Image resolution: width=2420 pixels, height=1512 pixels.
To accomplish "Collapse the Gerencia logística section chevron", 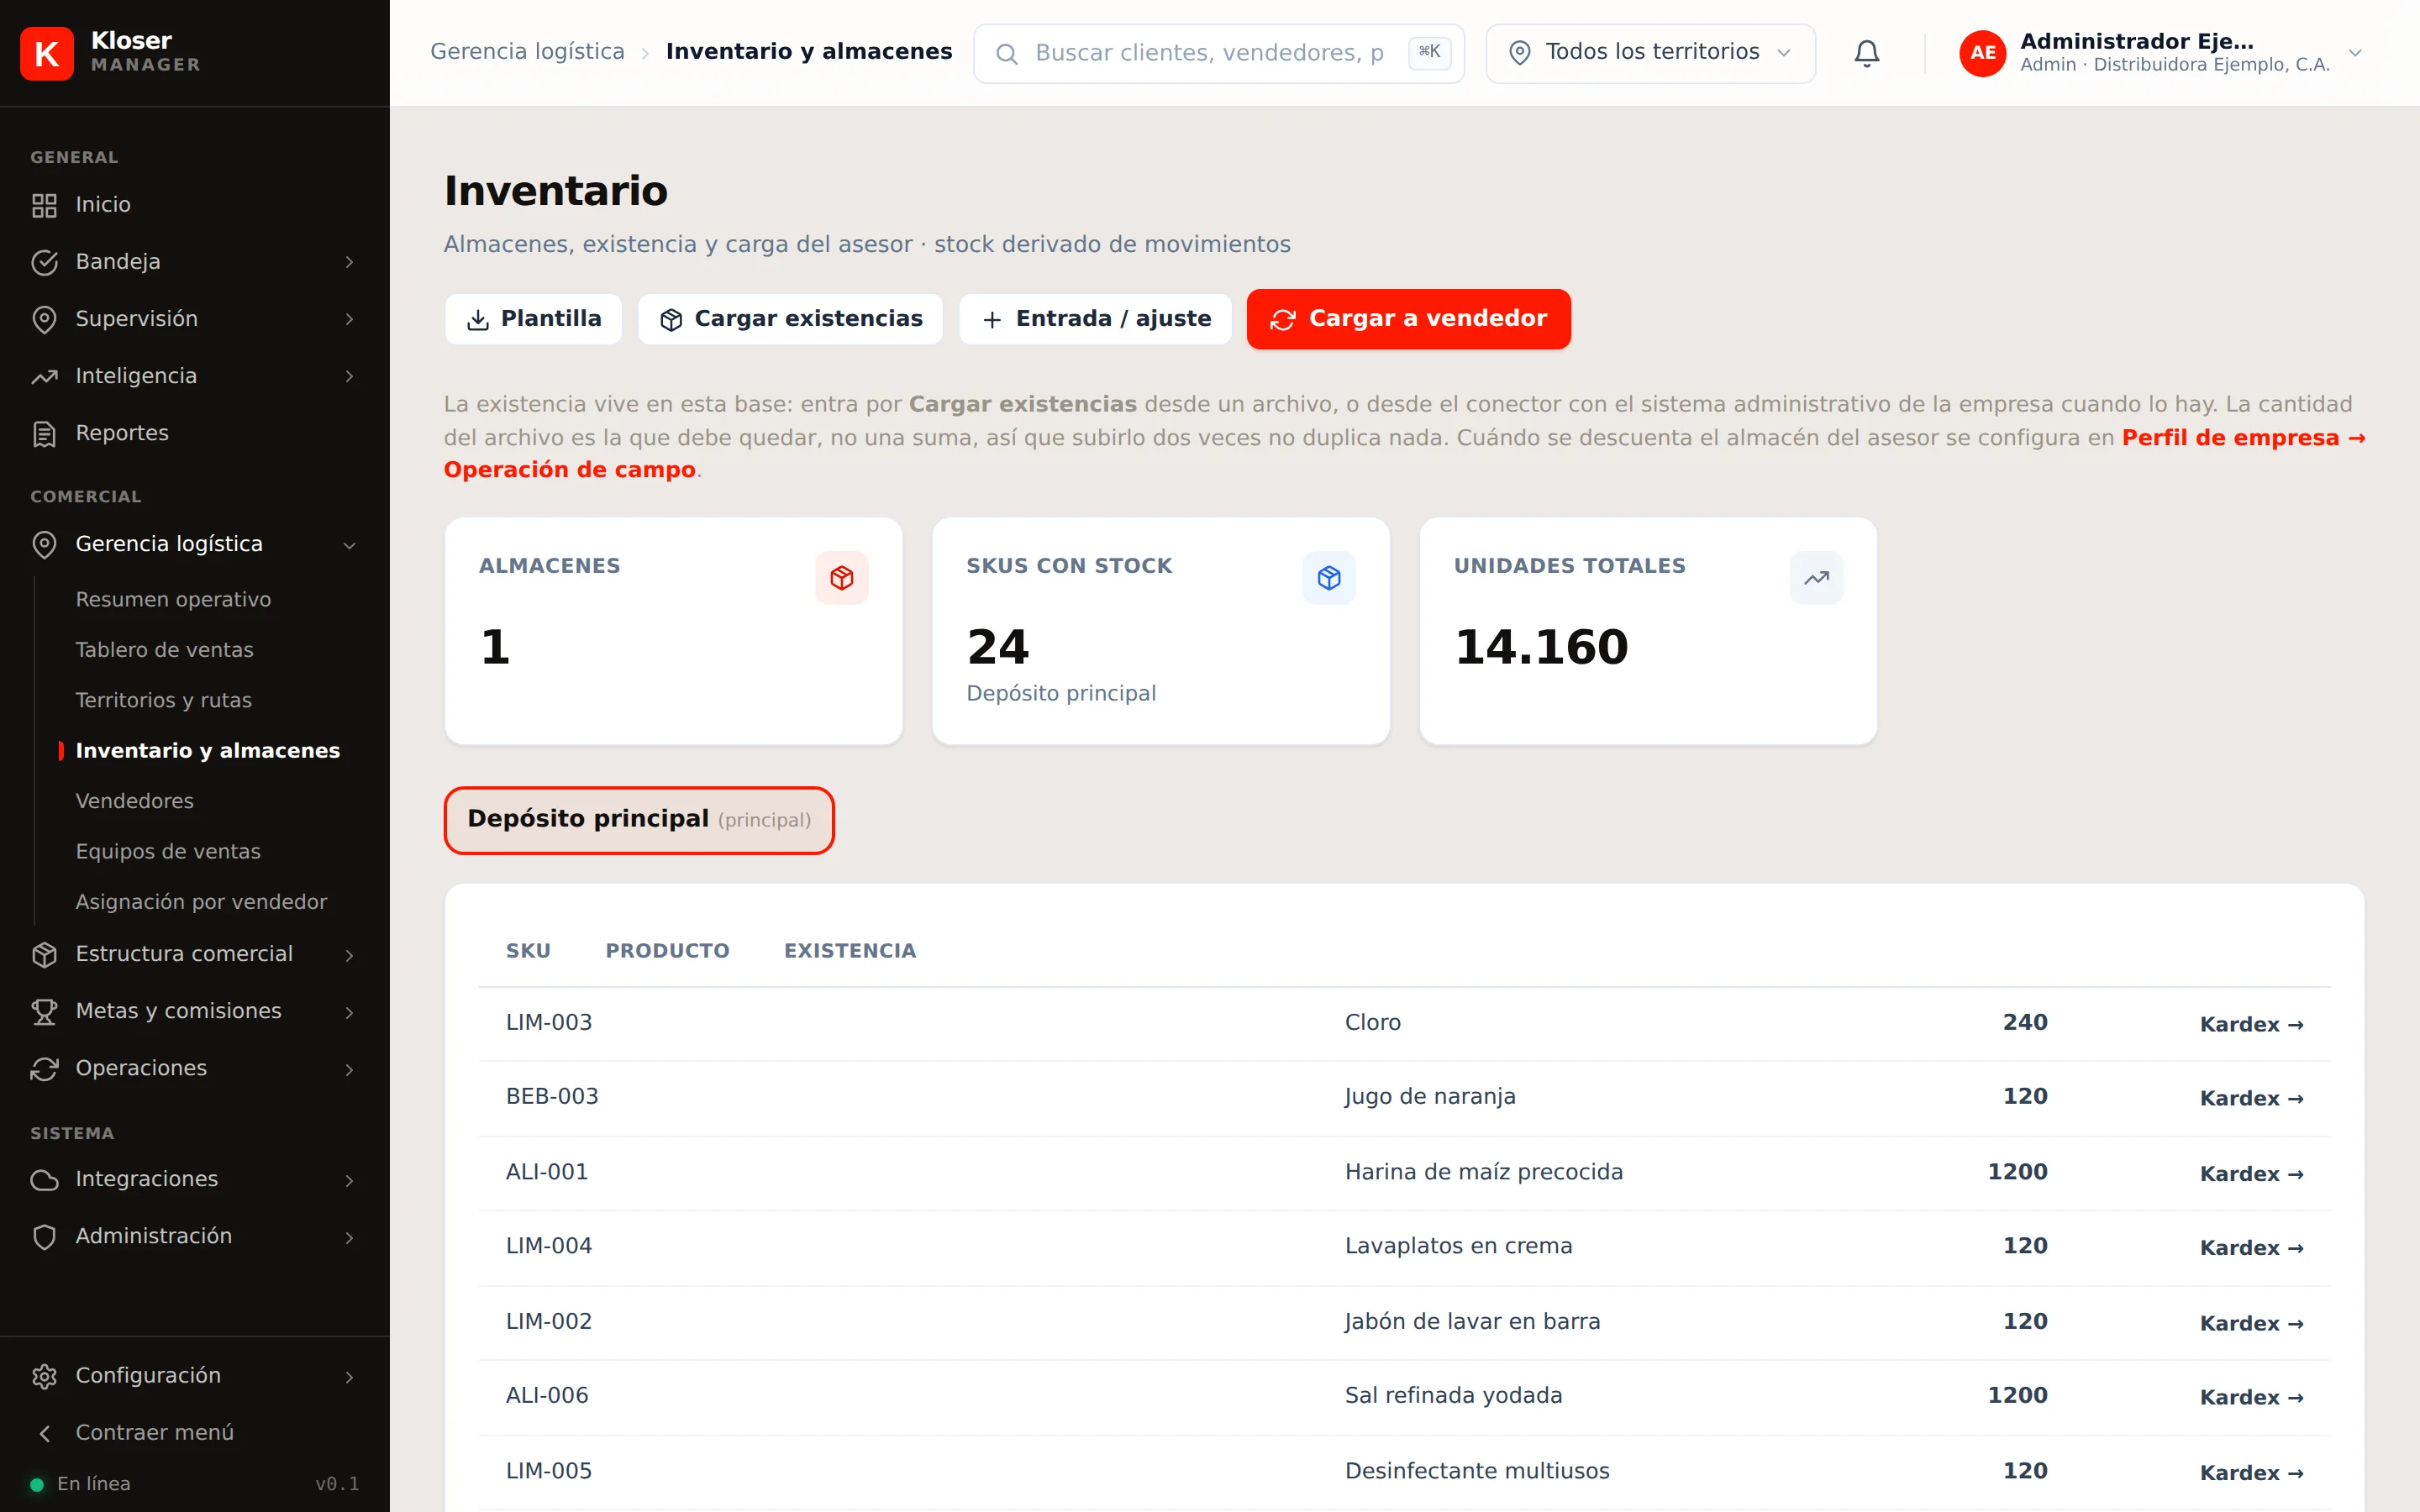I will pyautogui.click(x=349, y=545).
